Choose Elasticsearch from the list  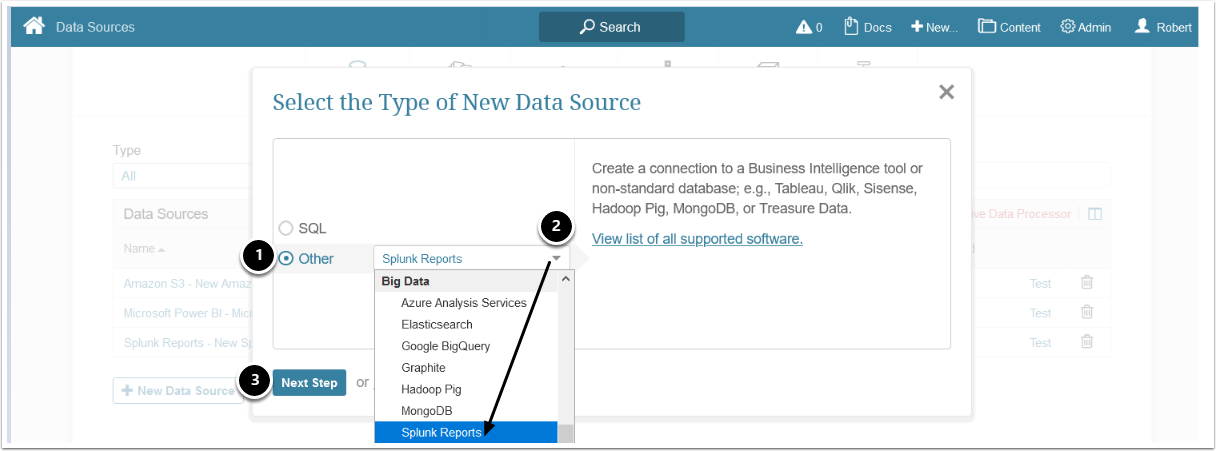coord(437,324)
